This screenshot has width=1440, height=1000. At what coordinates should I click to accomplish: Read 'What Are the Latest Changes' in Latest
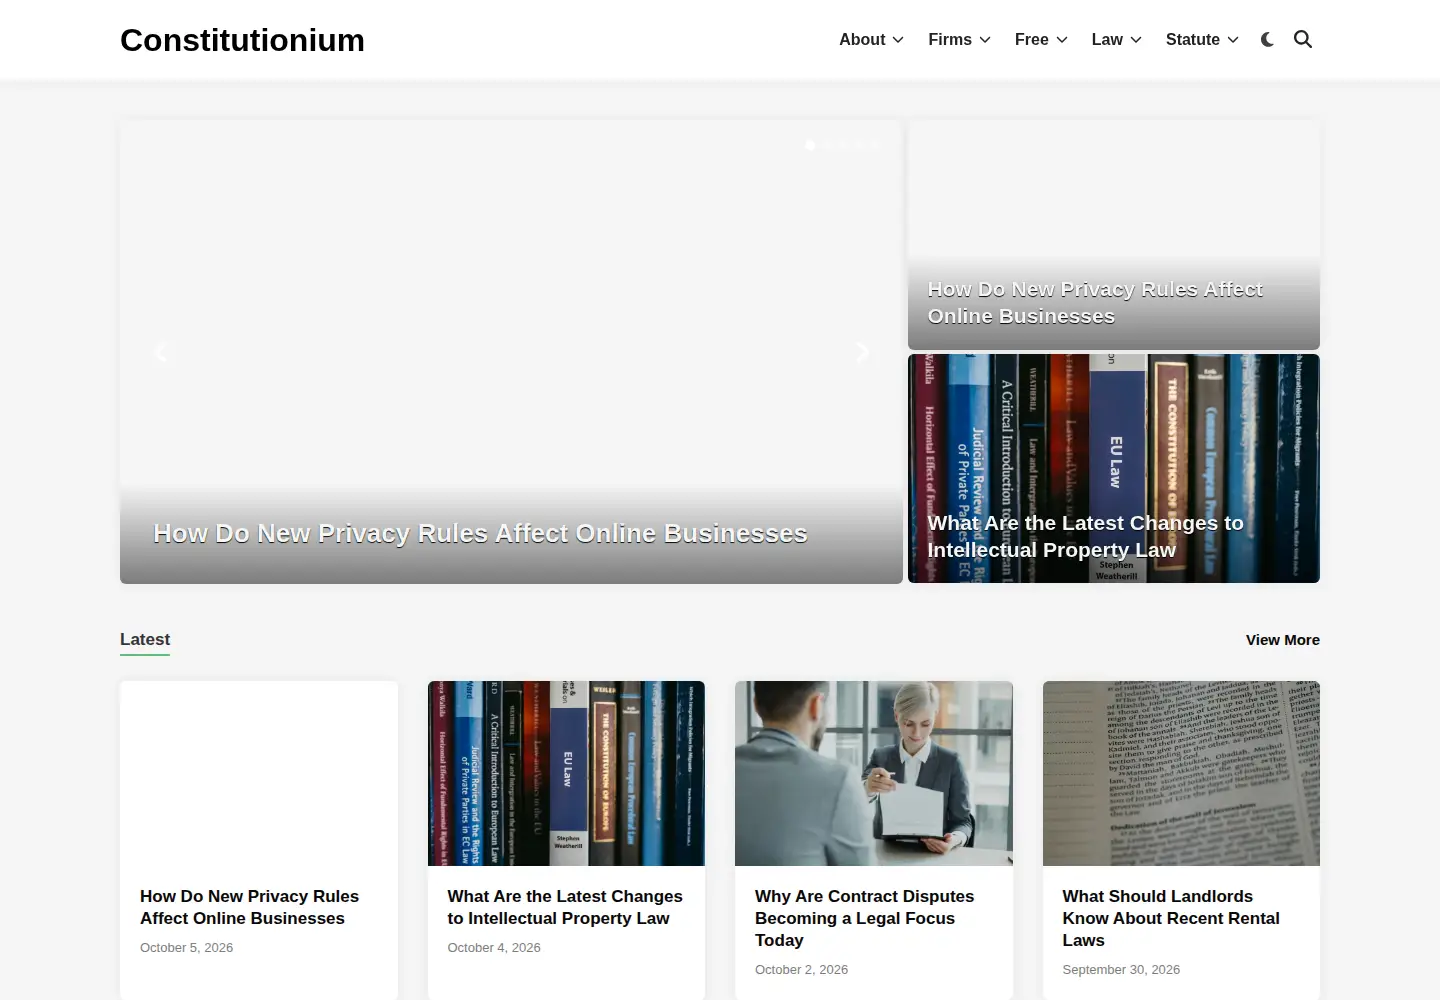[x=565, y=907]
